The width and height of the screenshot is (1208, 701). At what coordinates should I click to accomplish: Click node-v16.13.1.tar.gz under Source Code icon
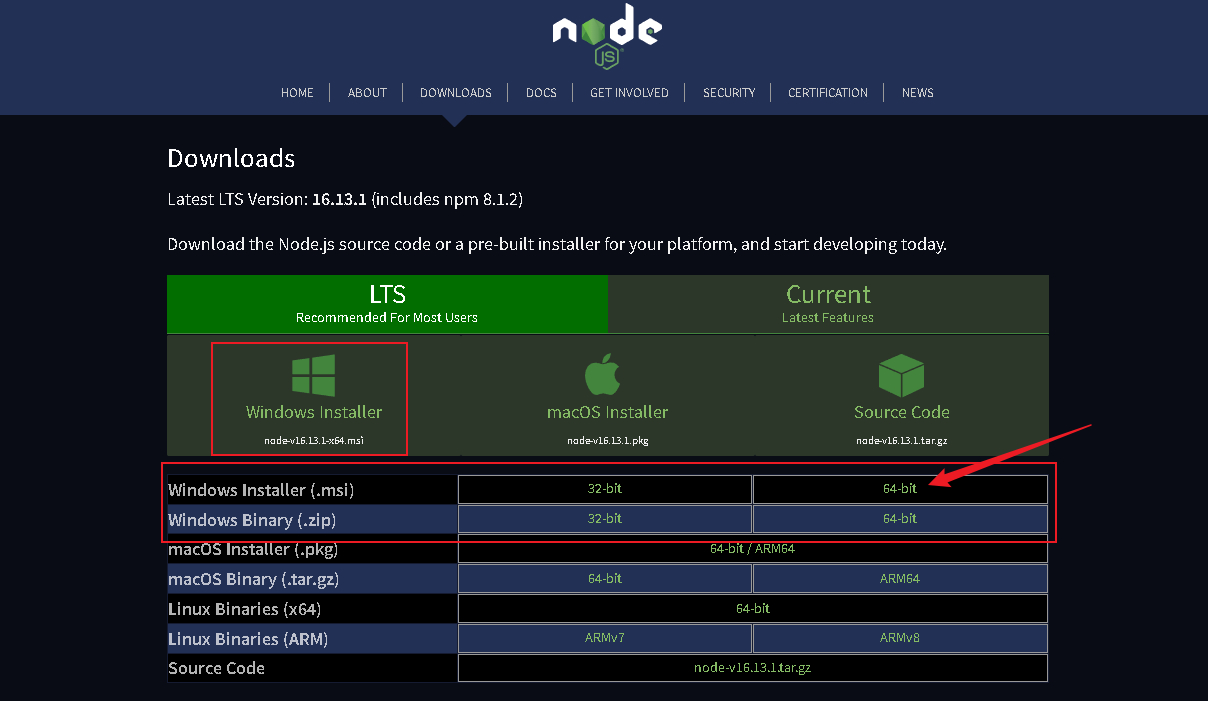[x=901, y=440]
